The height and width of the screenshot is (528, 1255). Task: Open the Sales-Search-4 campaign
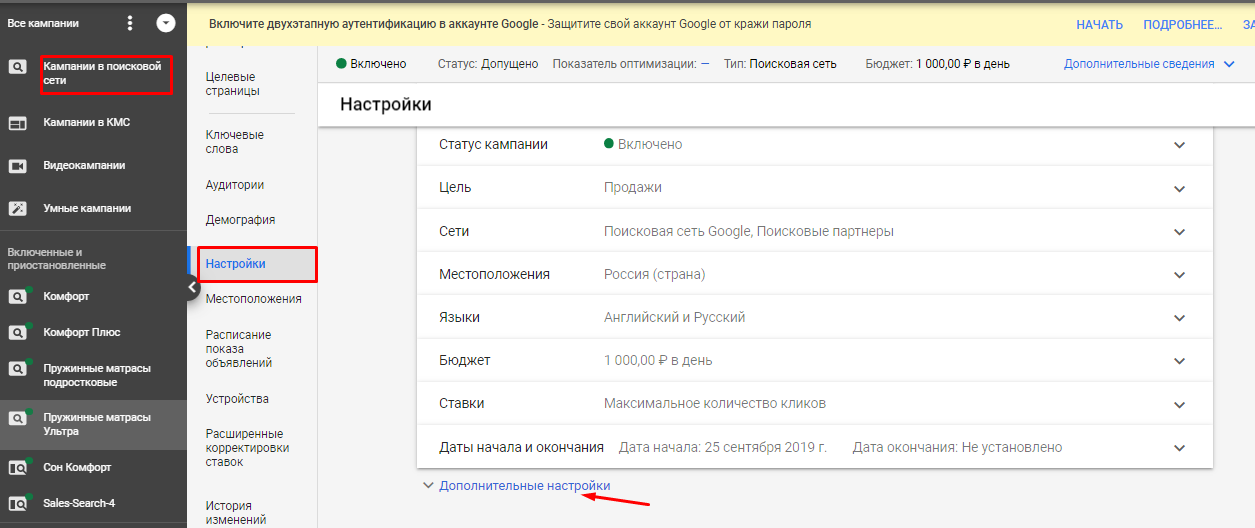click(78, 503)
